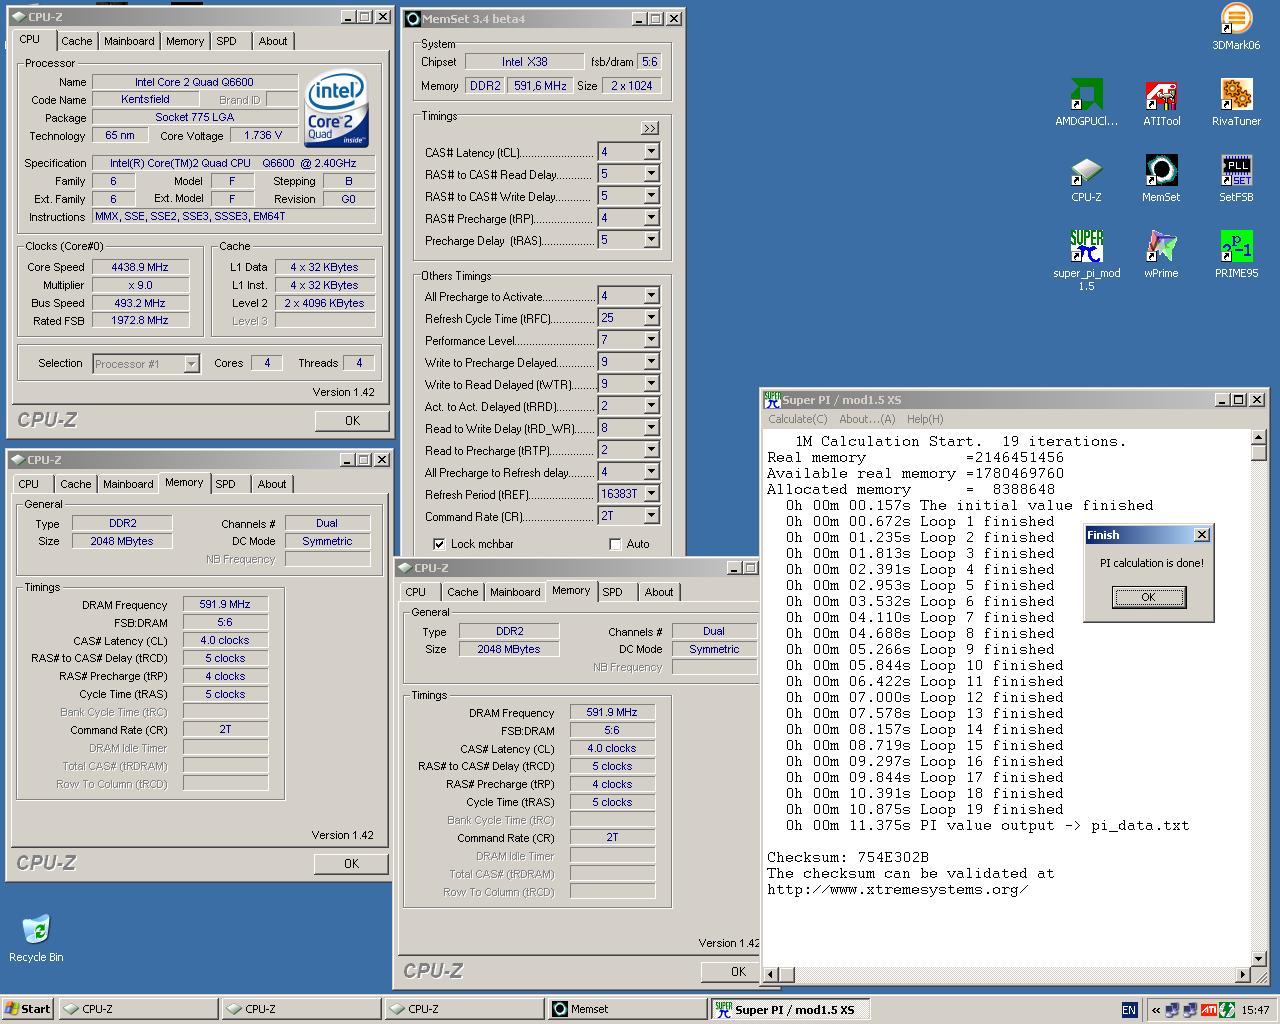The image size is (1280, 1024).
Task: Open the Recycle Bin
Action: pos(36,938)
